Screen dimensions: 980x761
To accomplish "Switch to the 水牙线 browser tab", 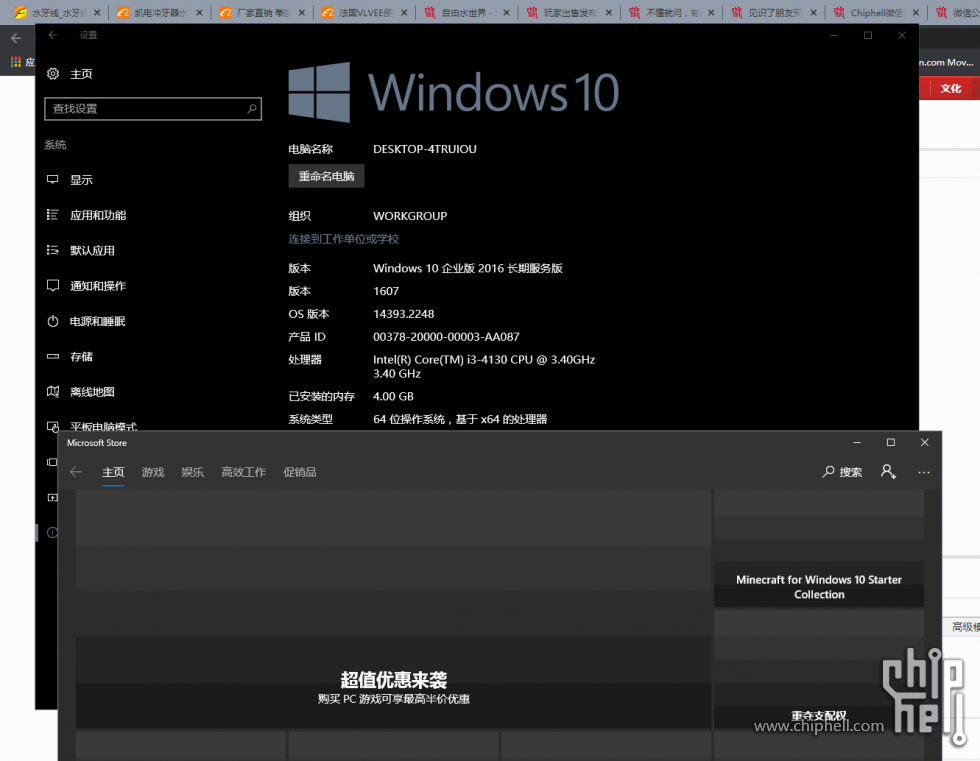I will pos(58,12).
